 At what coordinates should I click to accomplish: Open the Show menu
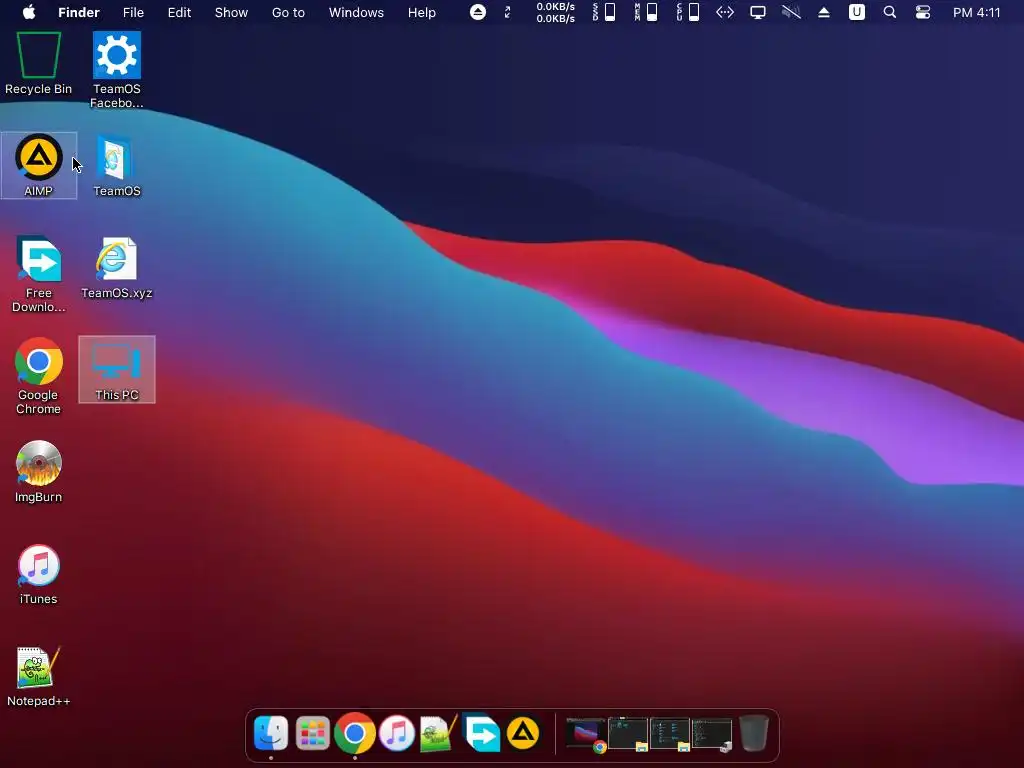(231, 12)
